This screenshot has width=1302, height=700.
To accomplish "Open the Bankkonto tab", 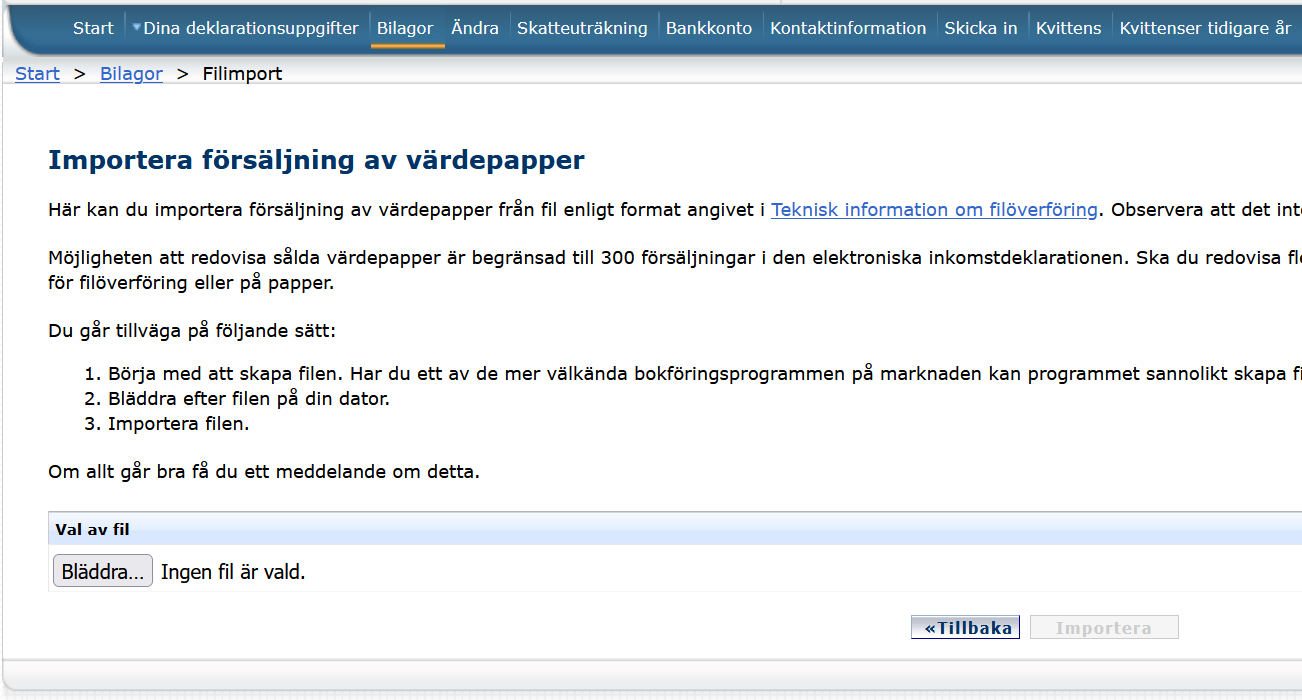I will click(x=709, y=28).
